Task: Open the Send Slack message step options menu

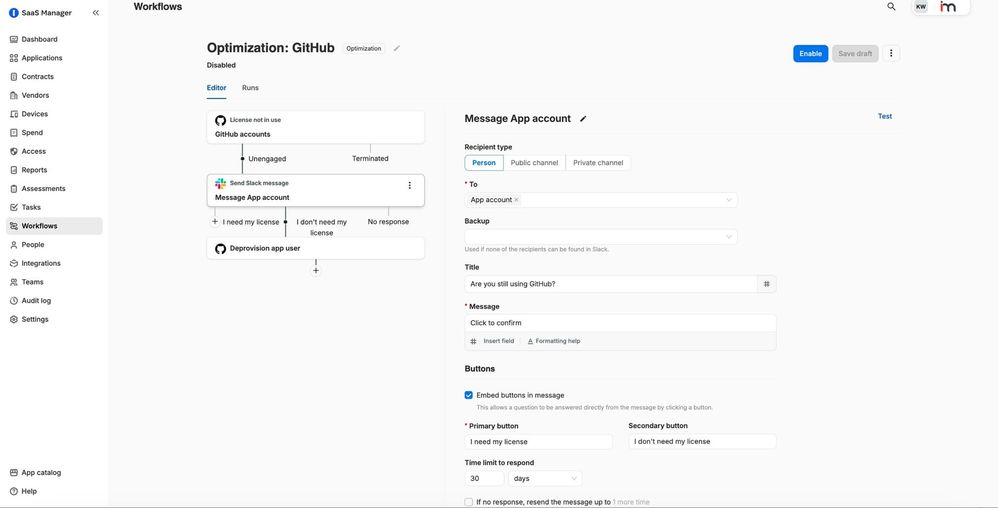Action: [x=409, y=185]
